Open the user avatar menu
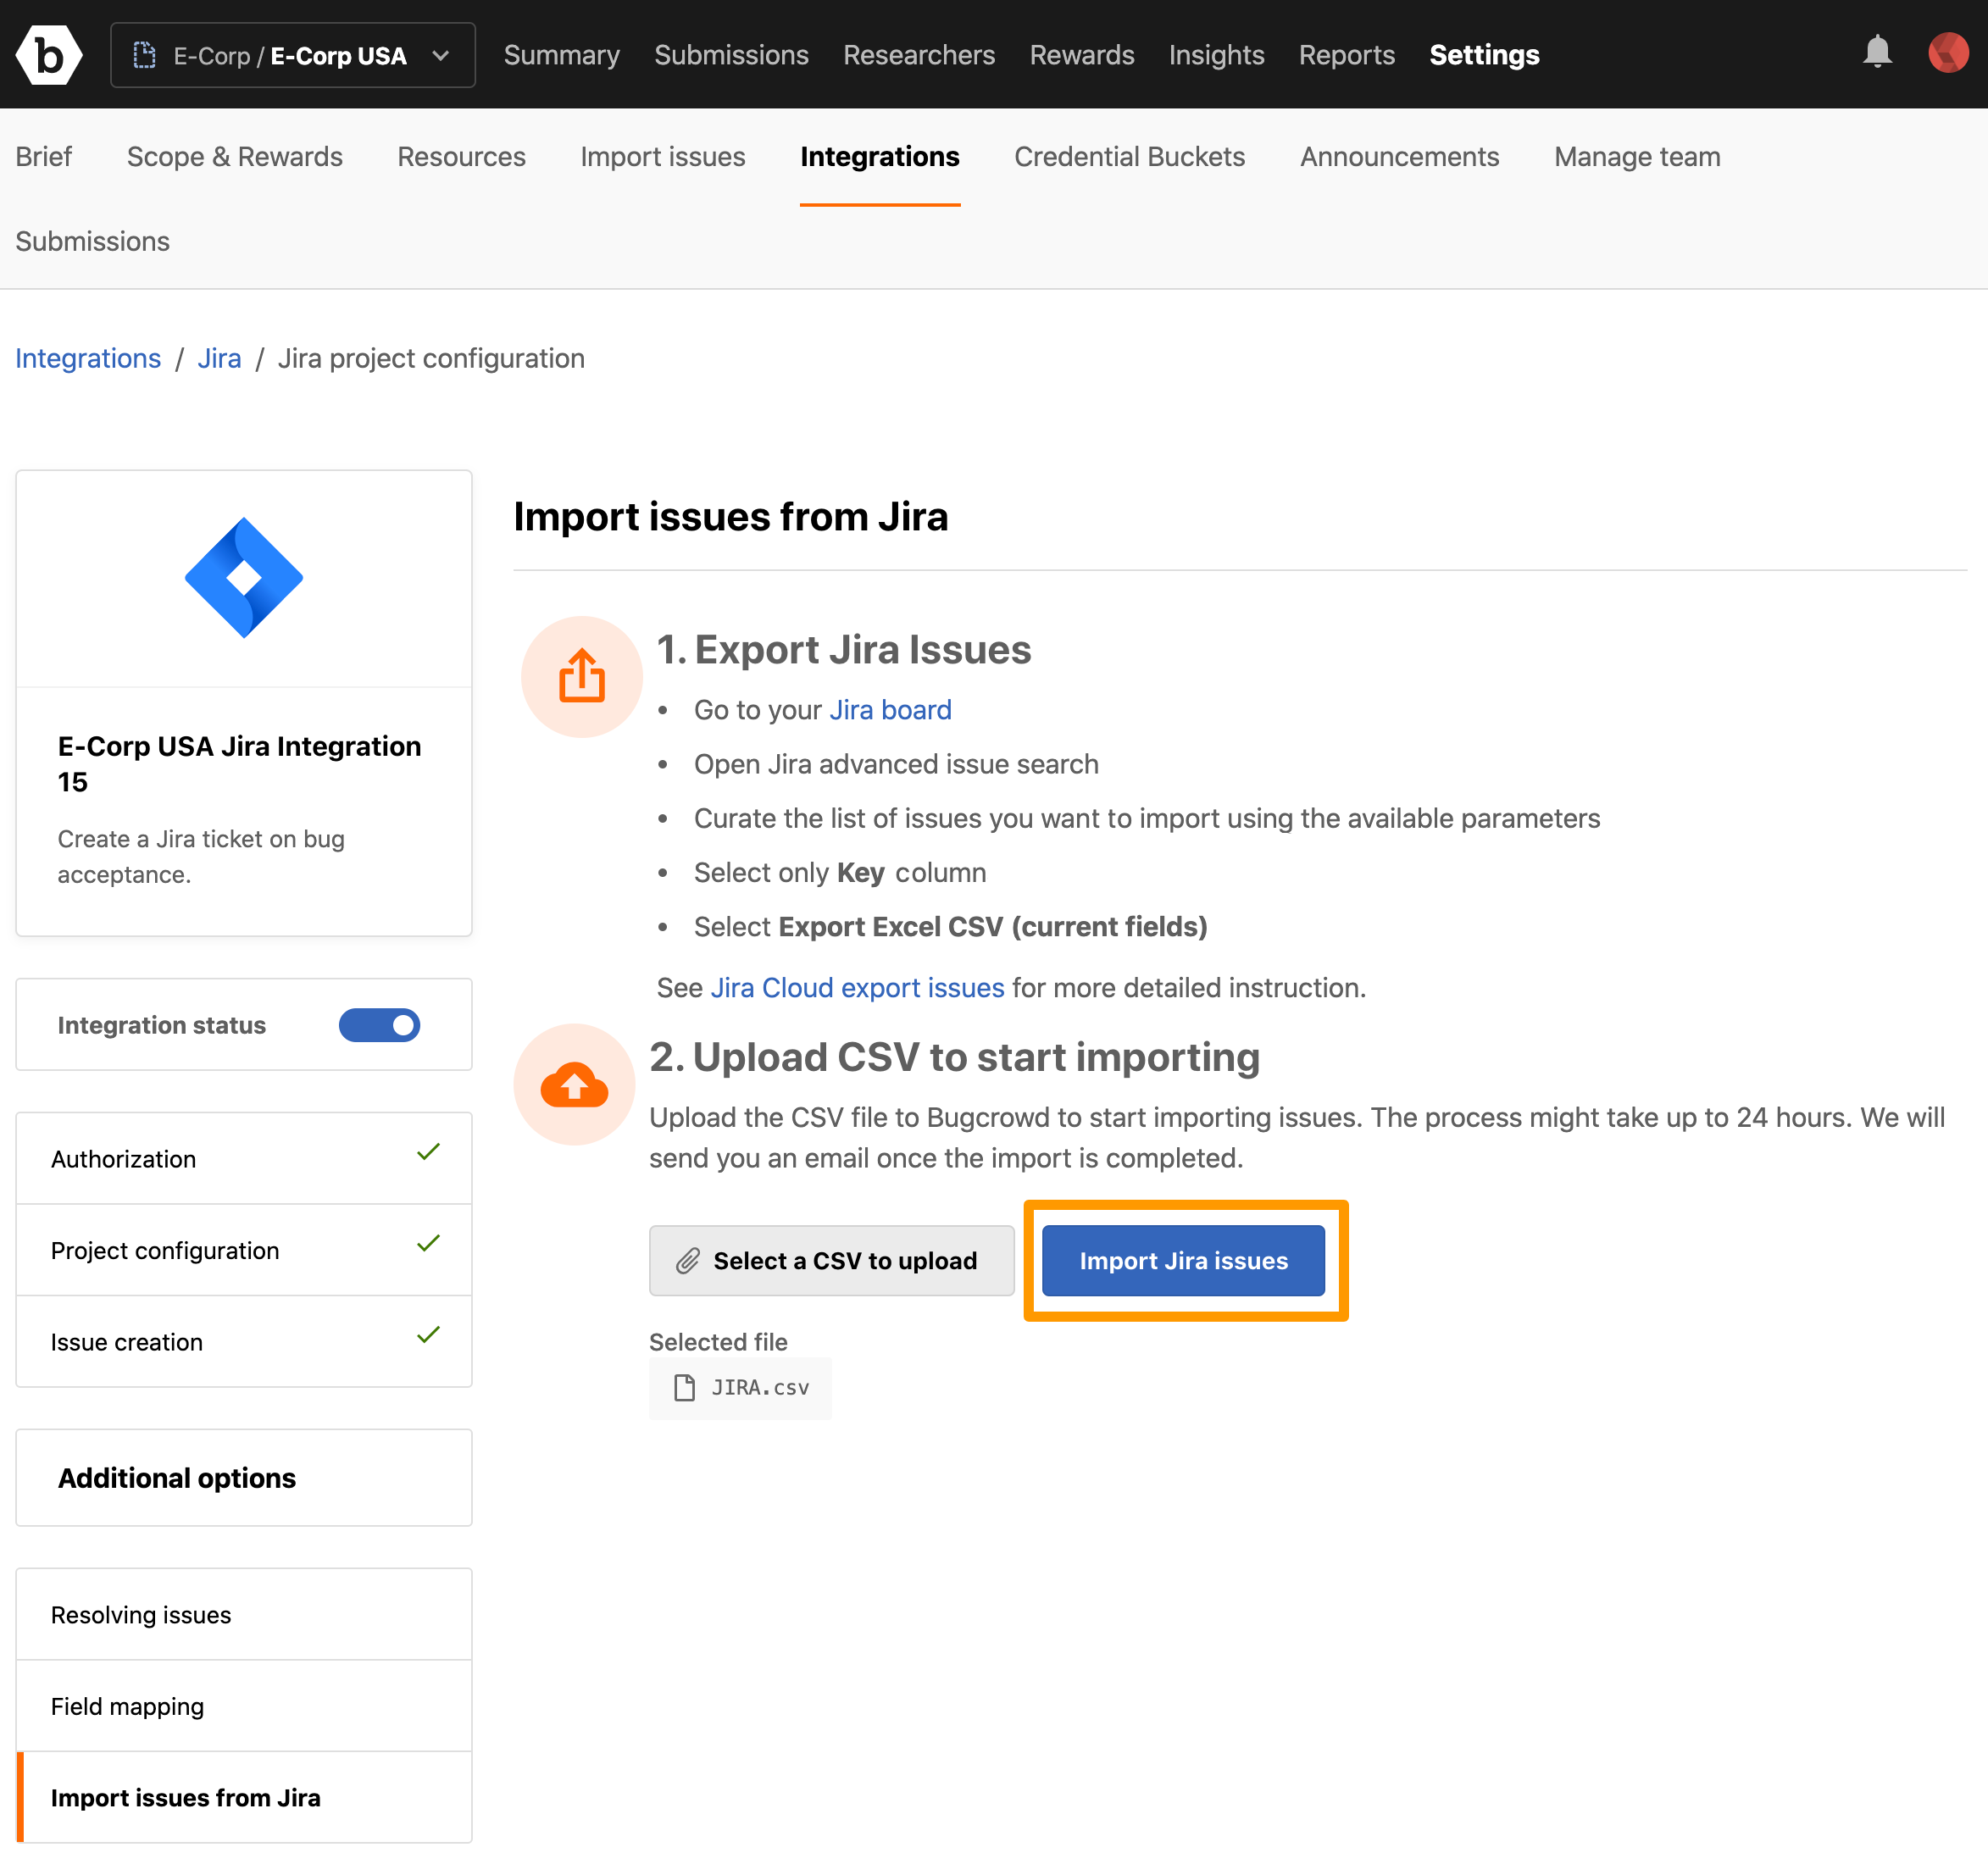 pos(1947,53)
